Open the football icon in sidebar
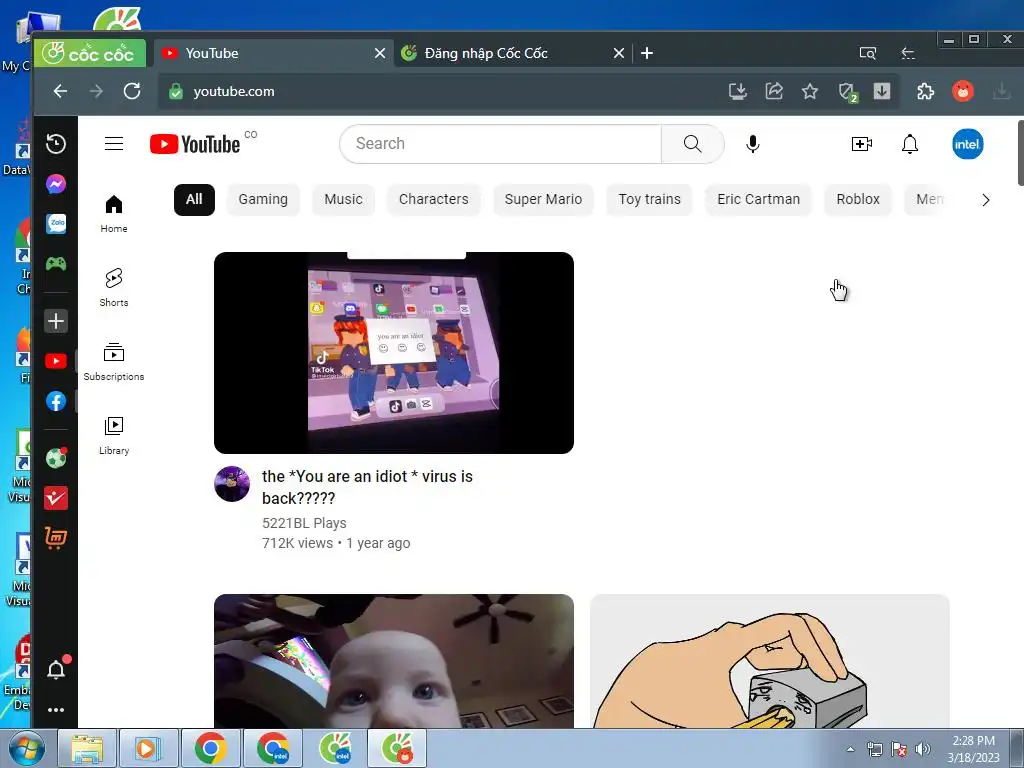 [56, 458]
